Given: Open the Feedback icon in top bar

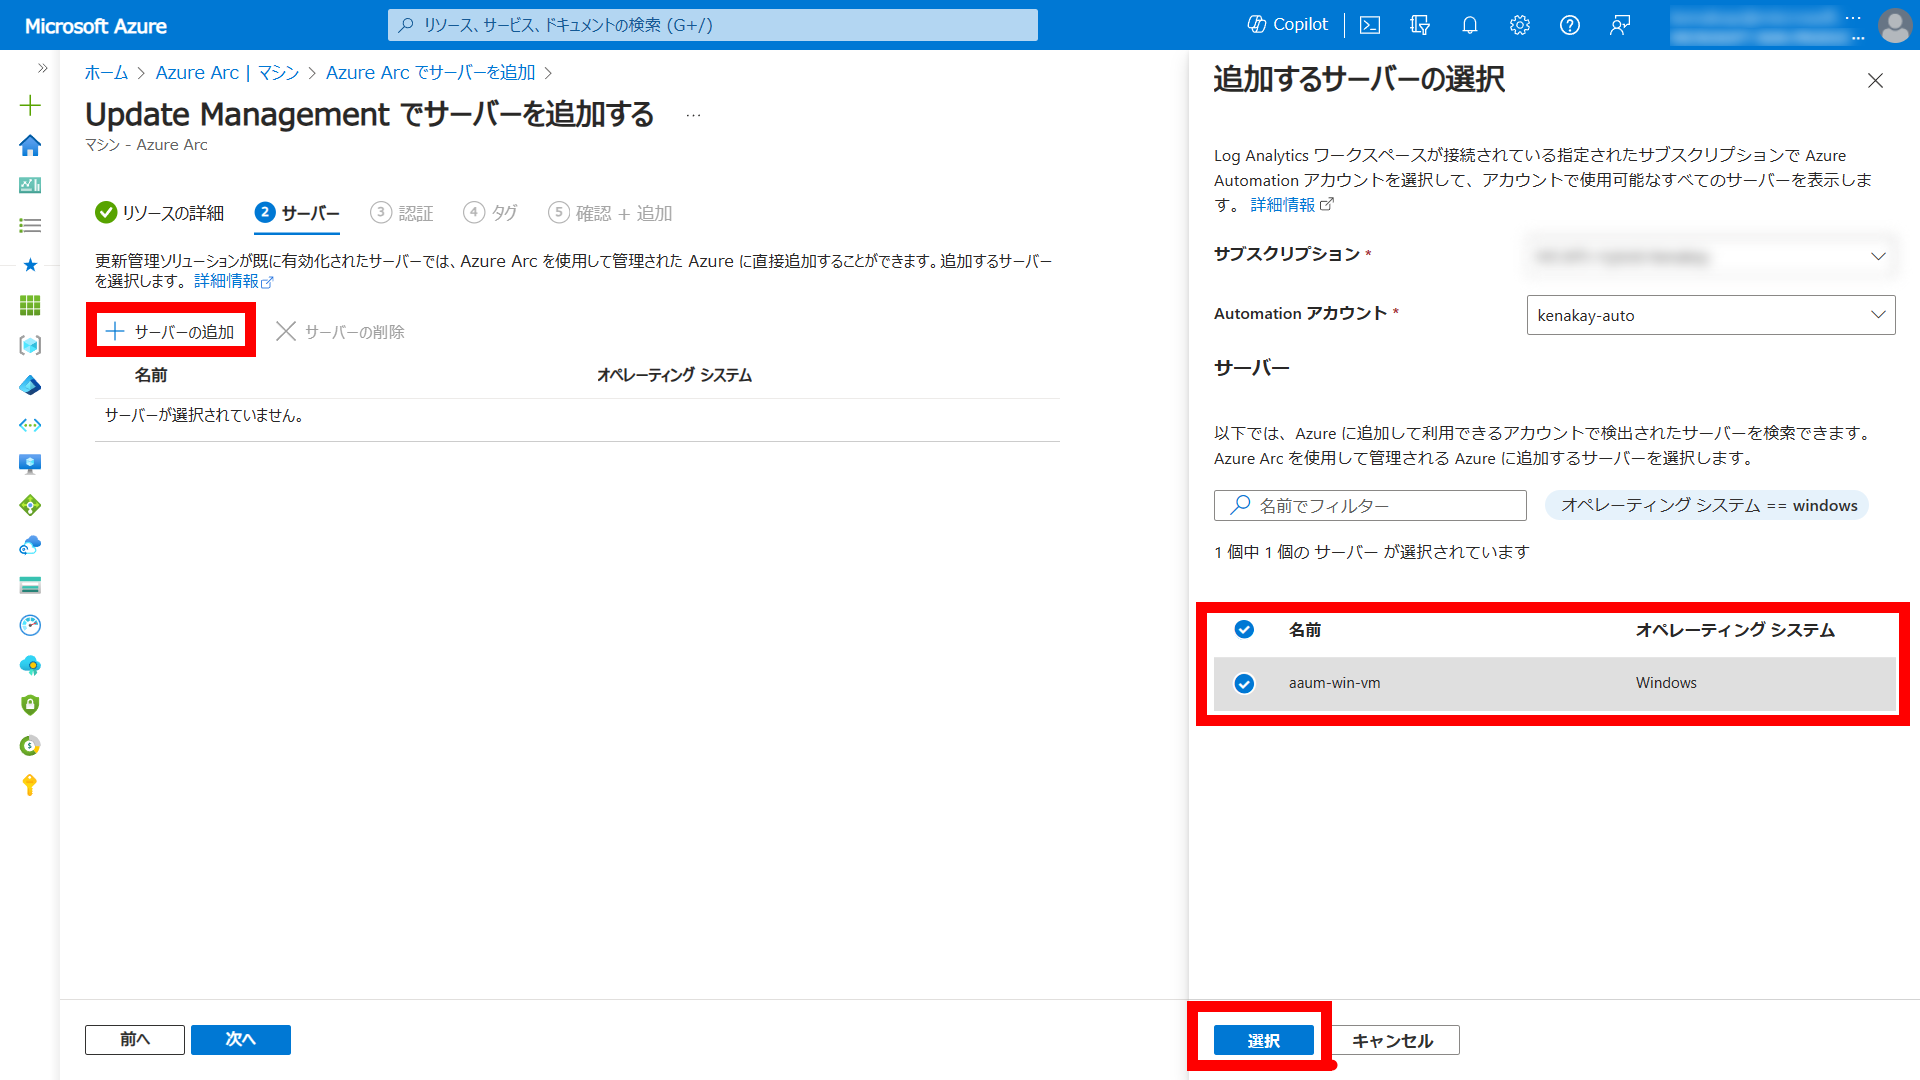Looking at the screenshot, I should click(1620, 25).
